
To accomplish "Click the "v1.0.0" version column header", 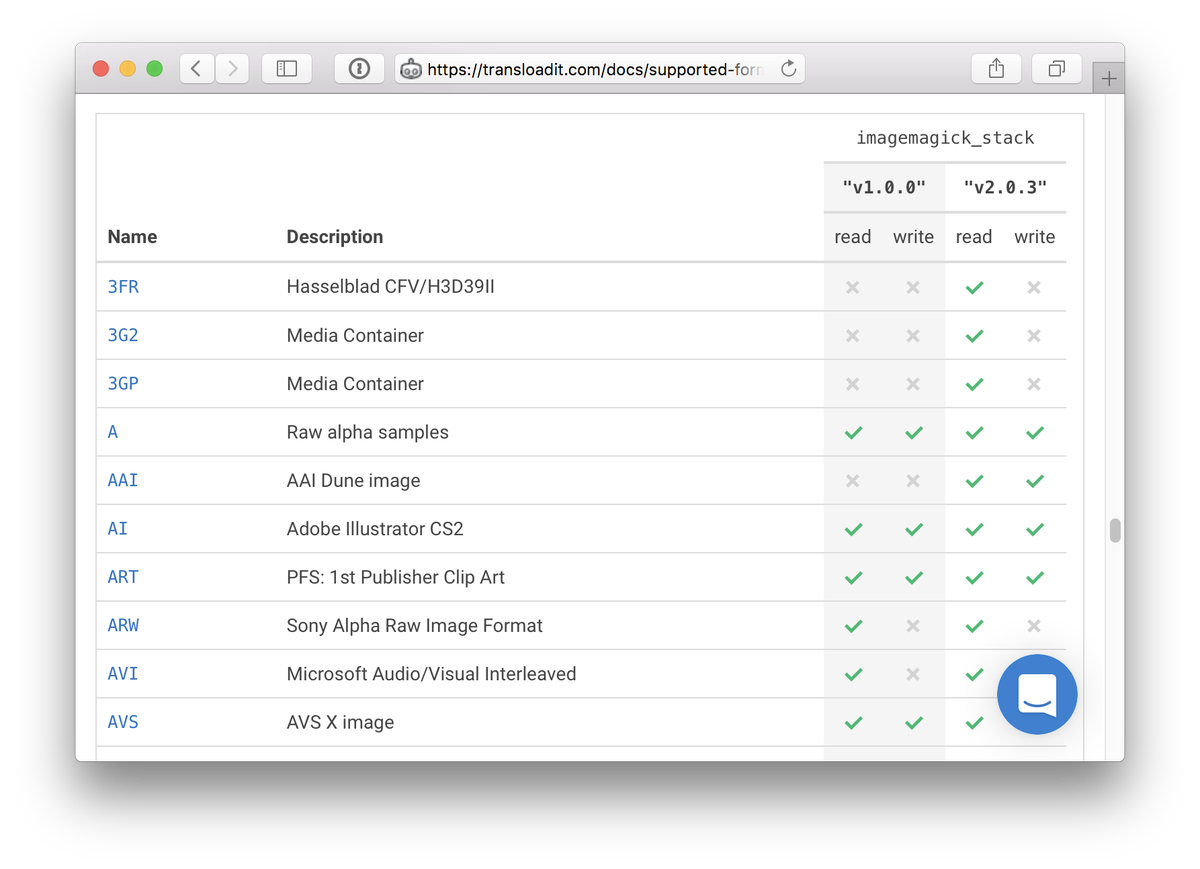I will 883,187.
